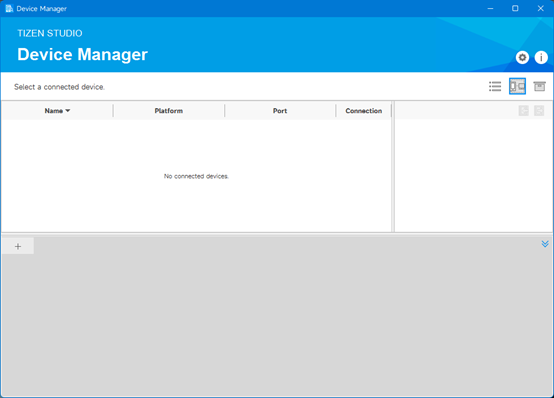The width and height of the screenshot is (554, 398).
Task: Click 'Select a connected device.' label
Action: 59,87
